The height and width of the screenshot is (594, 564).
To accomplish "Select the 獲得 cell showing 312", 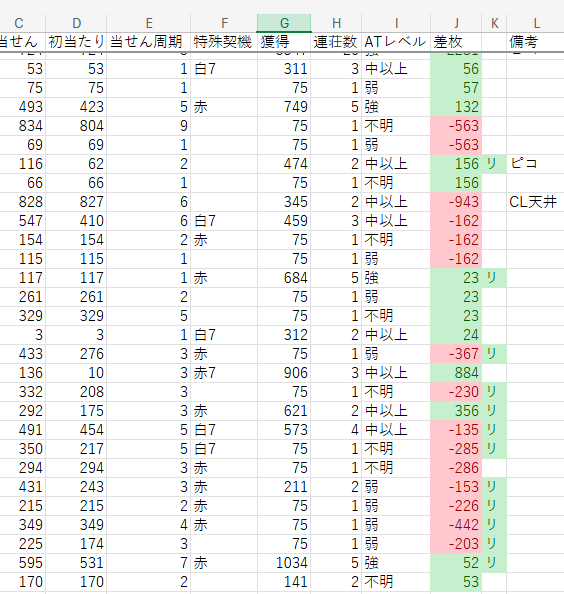I will click(284, 335).
